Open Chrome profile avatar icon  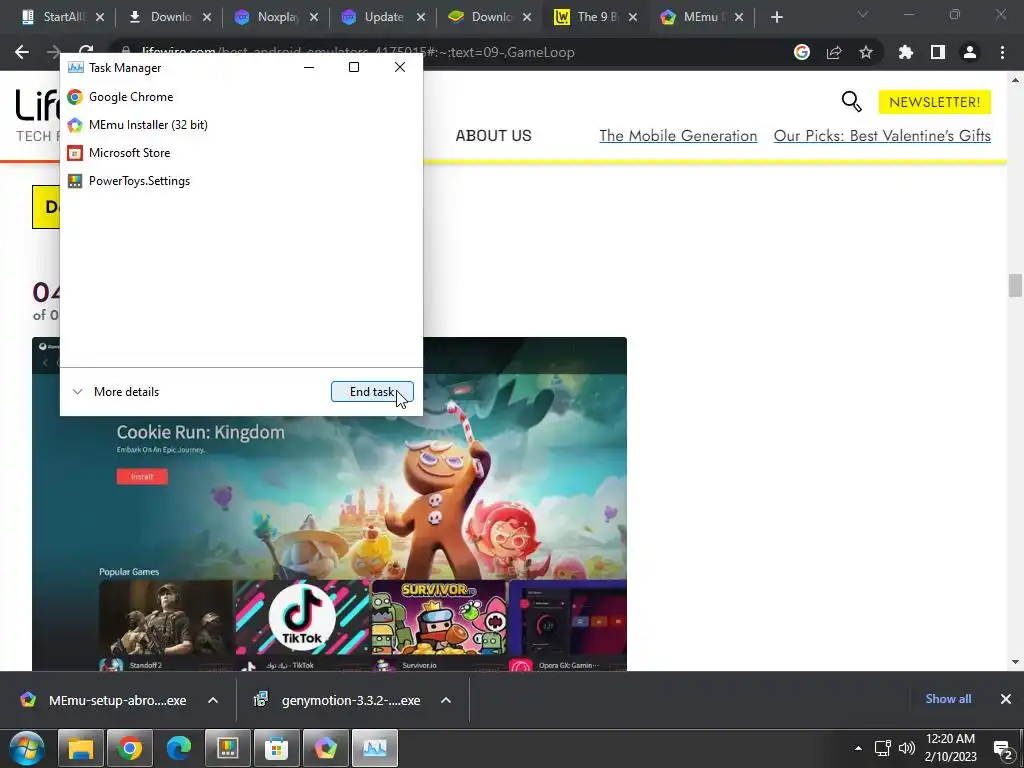pyautogui.click(x=970, y=52)
